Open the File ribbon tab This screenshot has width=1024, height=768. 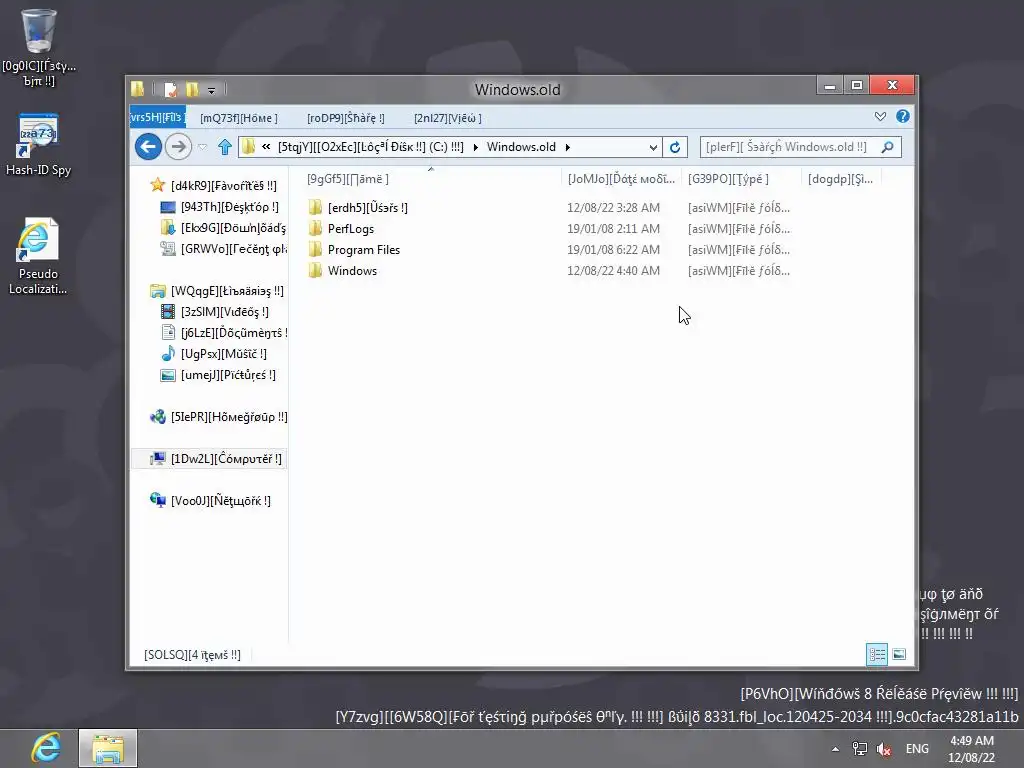click(x=157, y=118)
